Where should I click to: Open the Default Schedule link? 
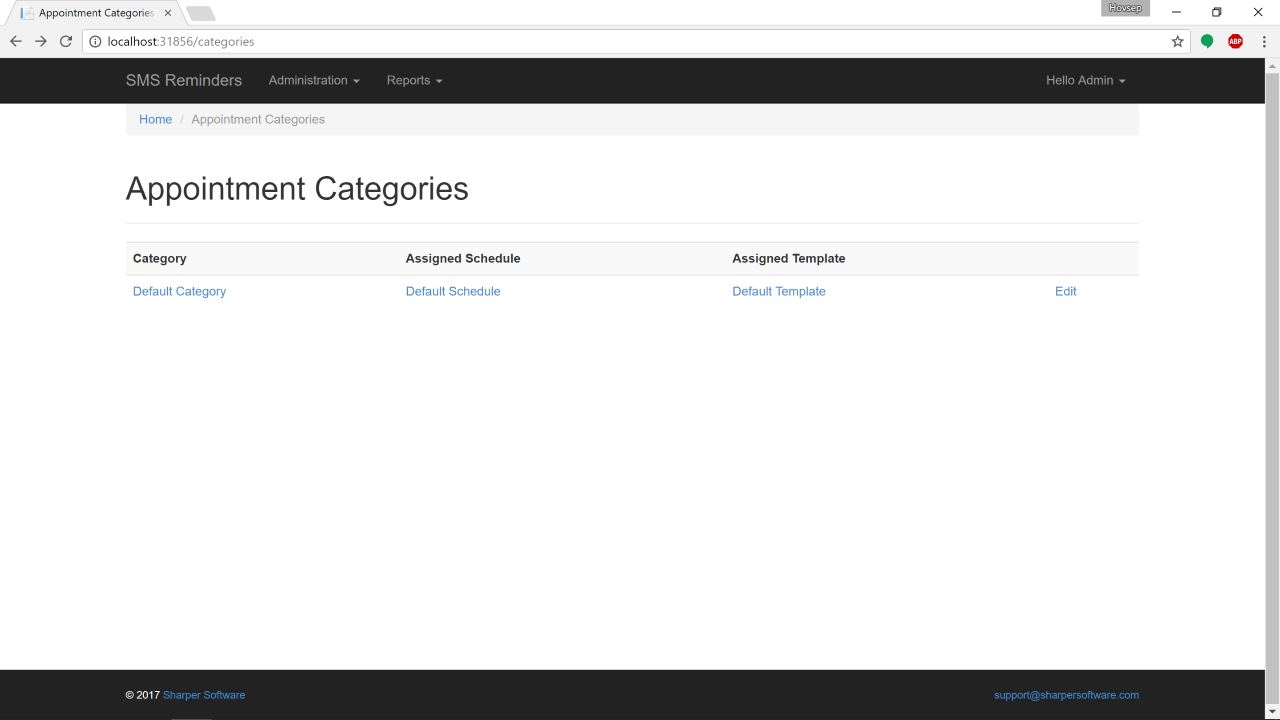(x=452, y=291)
